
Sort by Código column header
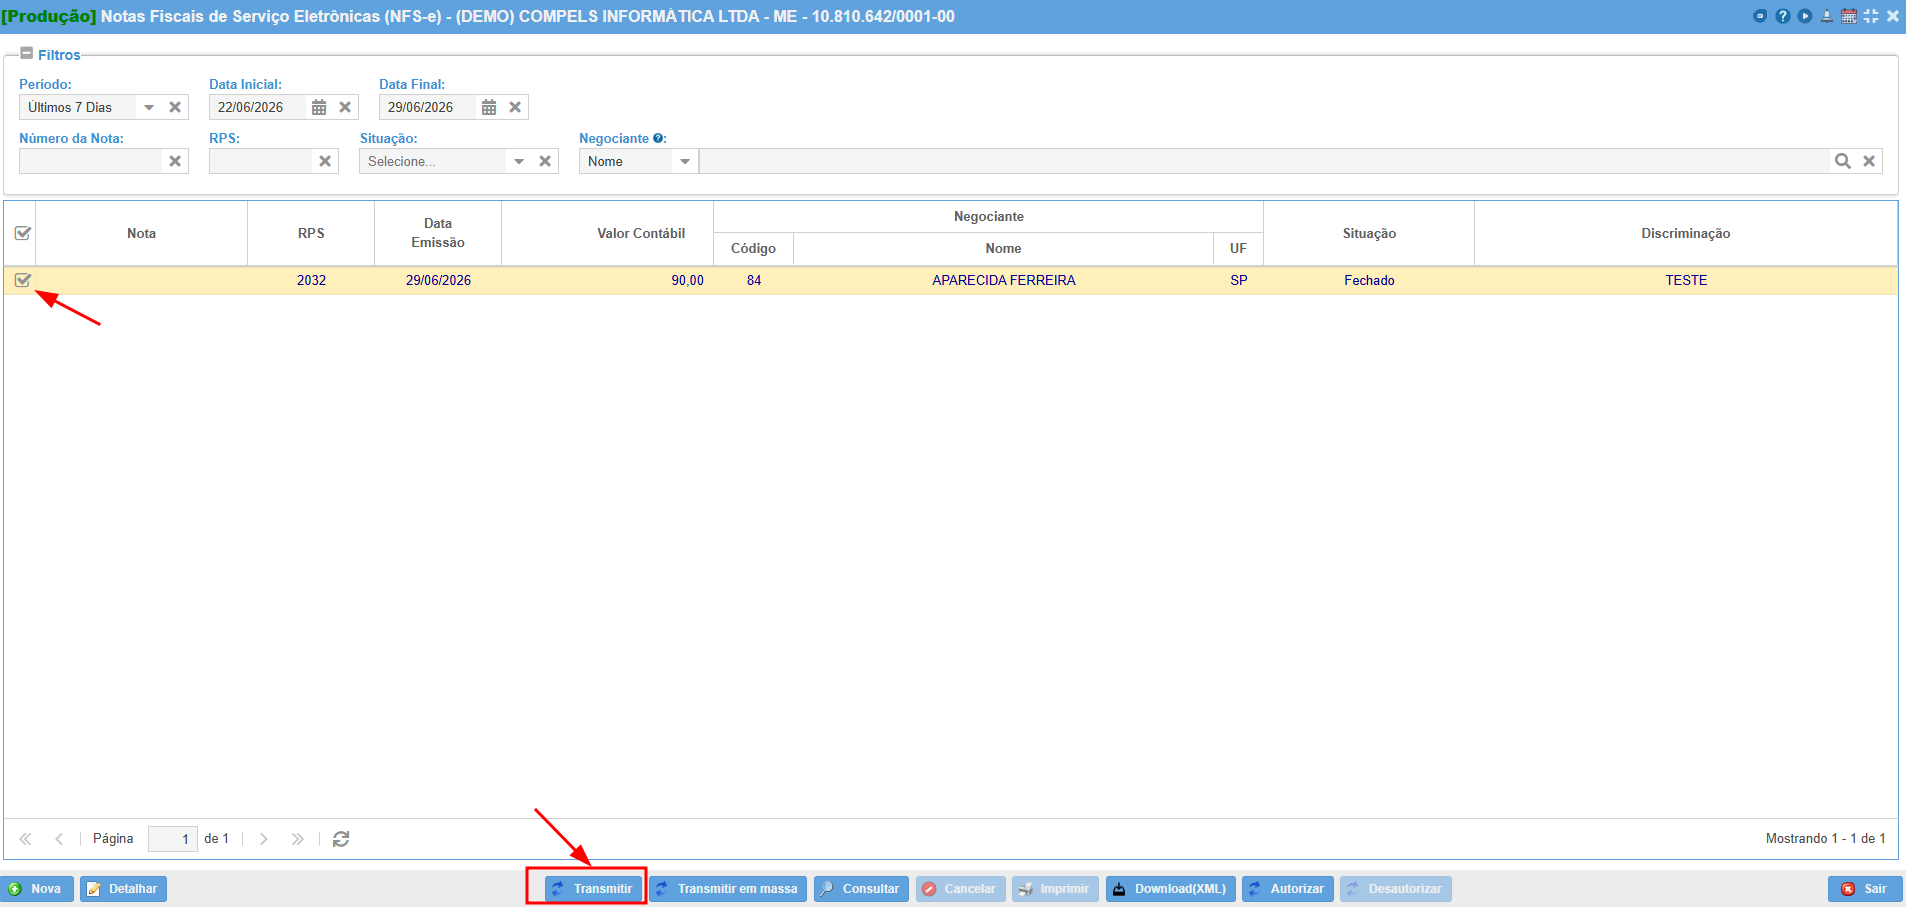[753, 249]
